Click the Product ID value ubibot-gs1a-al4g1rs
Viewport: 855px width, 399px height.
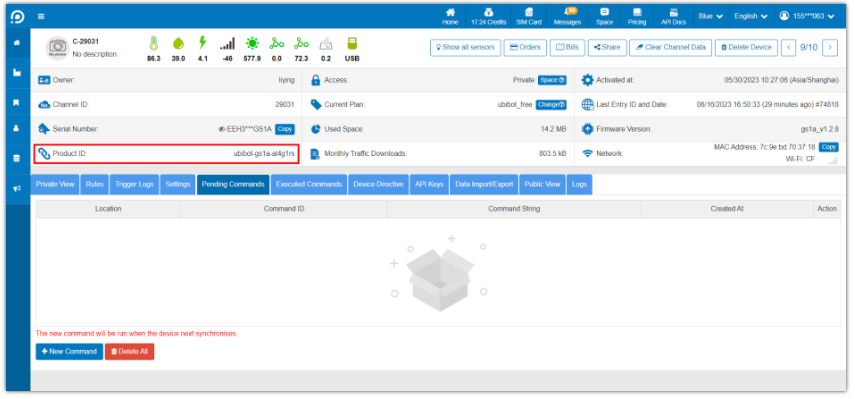[264, 154]
